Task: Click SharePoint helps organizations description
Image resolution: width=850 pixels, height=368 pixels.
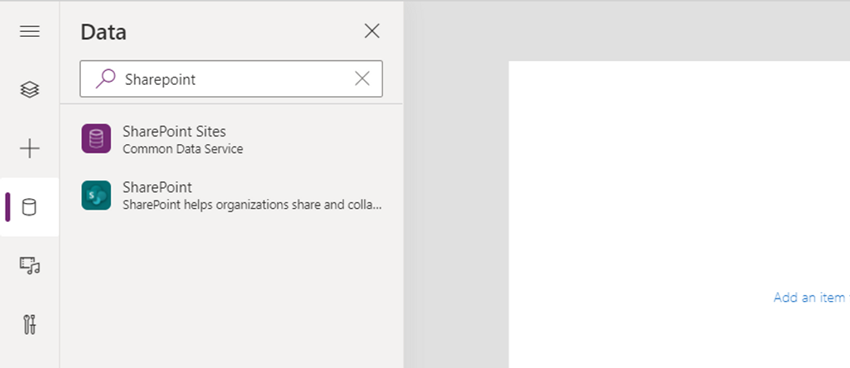Action: point(252,205)
